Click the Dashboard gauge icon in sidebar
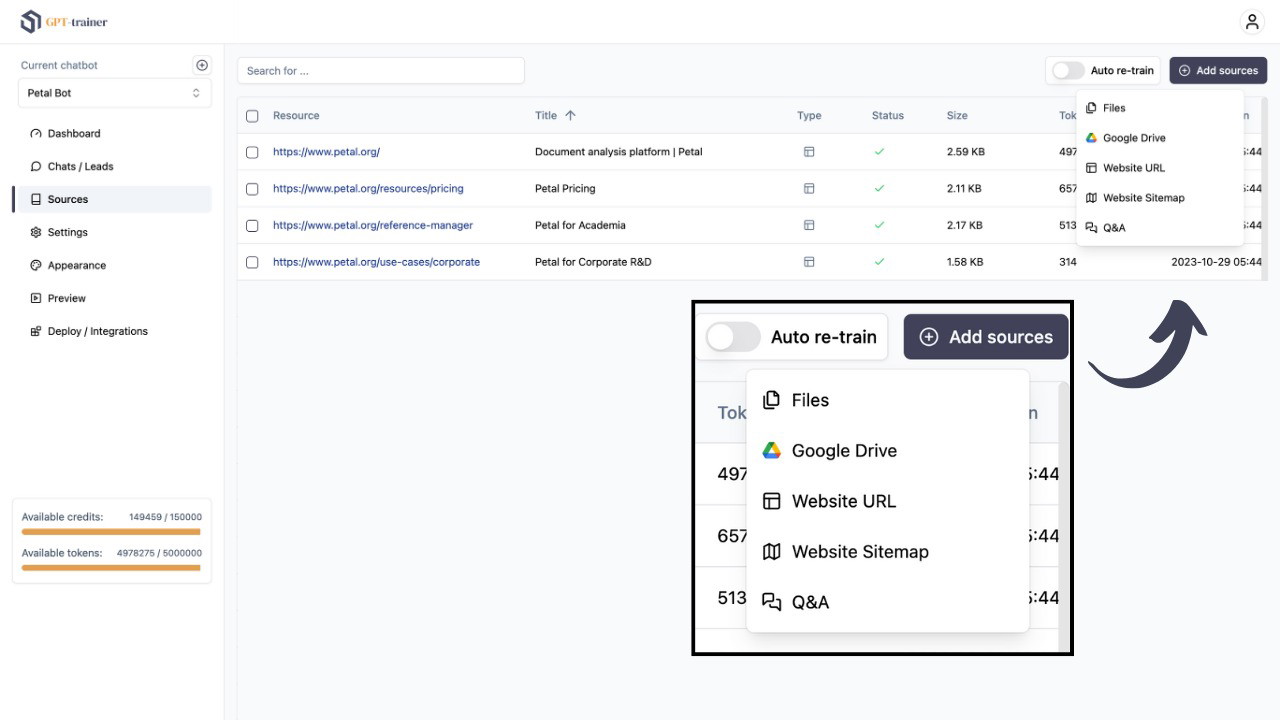The image size is (1280, 720). pyautogui.click(x=36, y=134)
